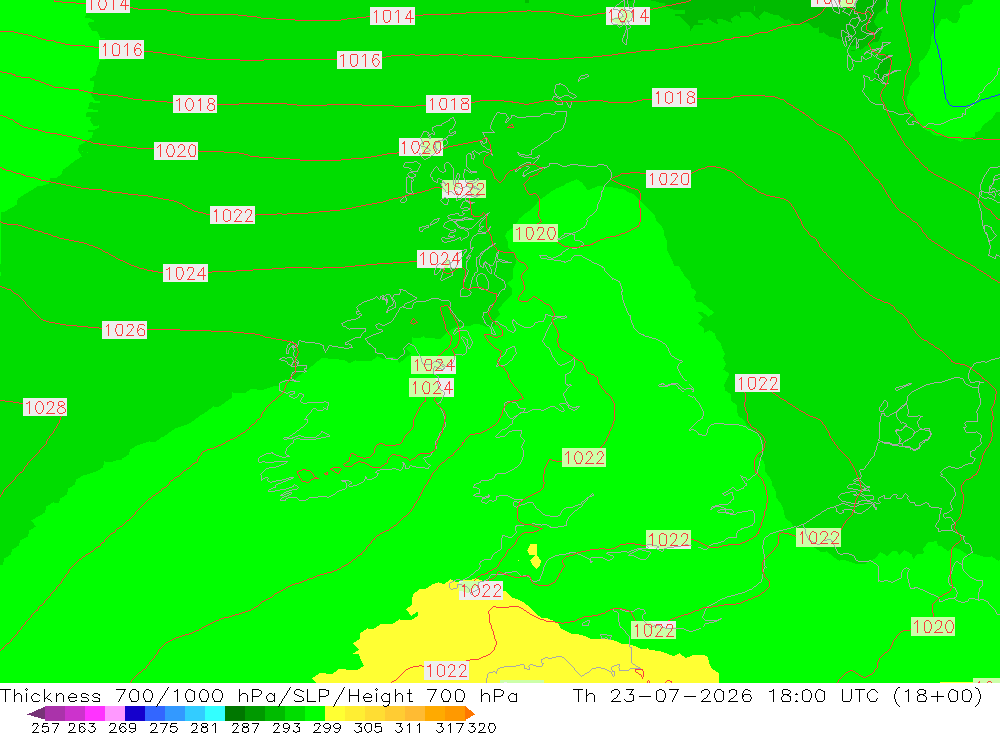Click the orange arrow end of the color scale

[470, 713]
